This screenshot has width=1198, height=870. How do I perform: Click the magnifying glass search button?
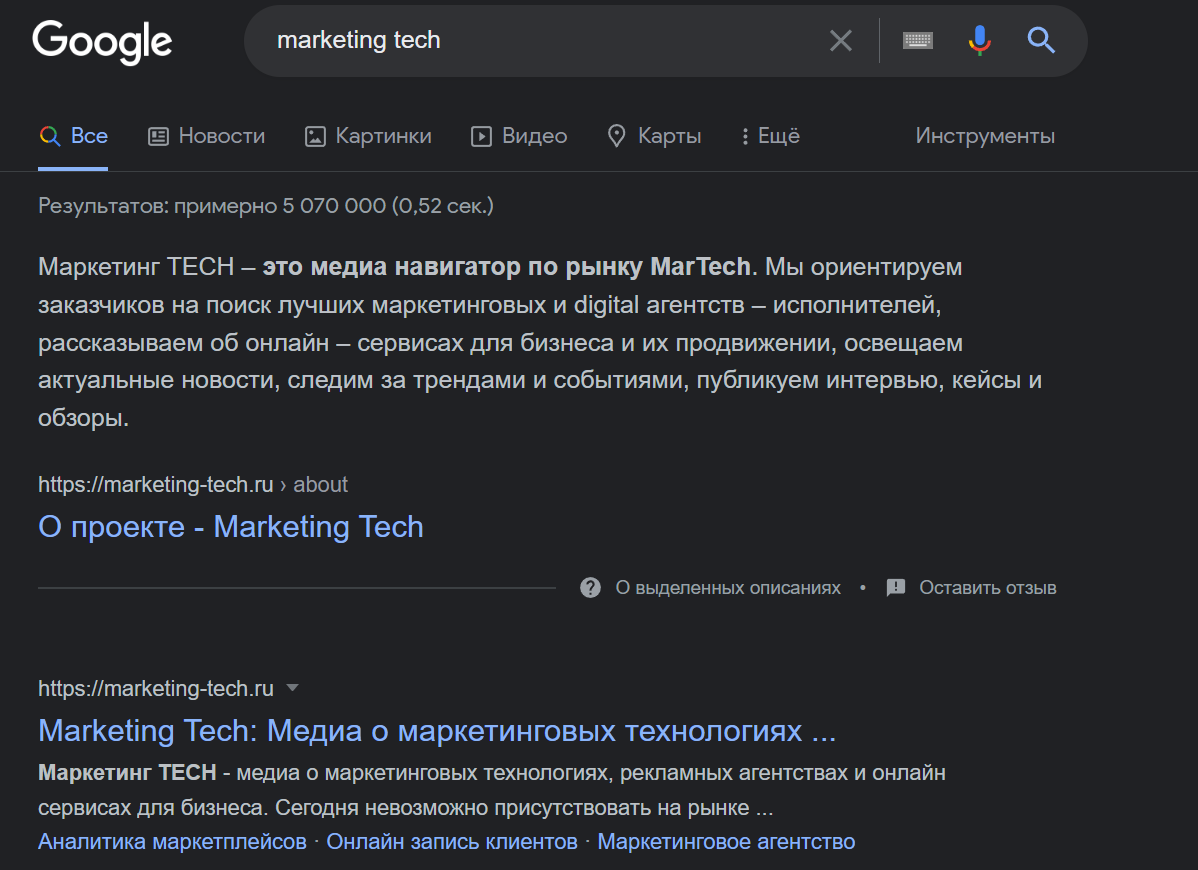pos(1041,40)
